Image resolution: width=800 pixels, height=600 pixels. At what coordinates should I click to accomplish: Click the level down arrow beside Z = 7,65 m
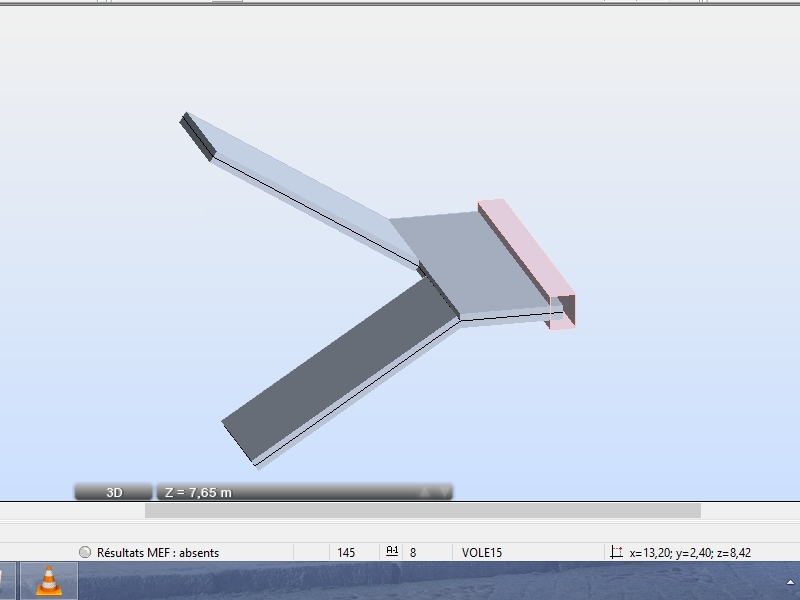point(445,492)
